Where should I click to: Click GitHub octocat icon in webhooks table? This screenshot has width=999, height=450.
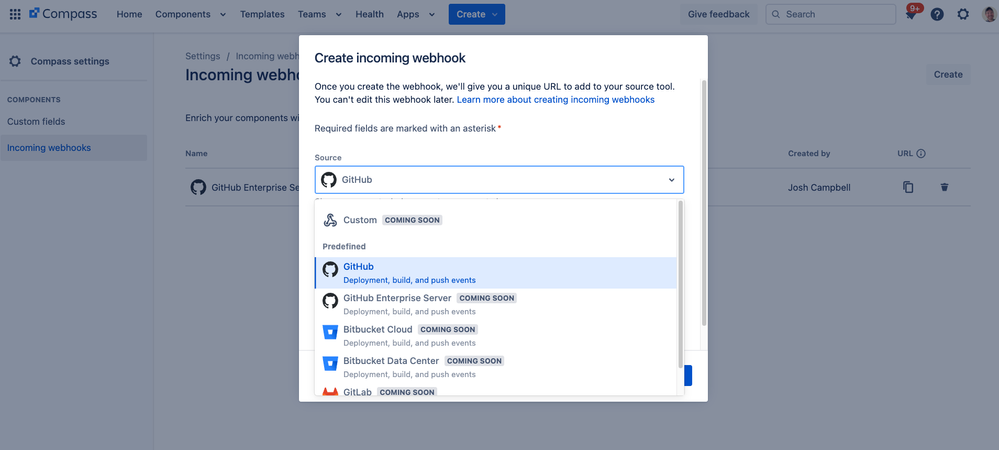click(x=198, y=187)
